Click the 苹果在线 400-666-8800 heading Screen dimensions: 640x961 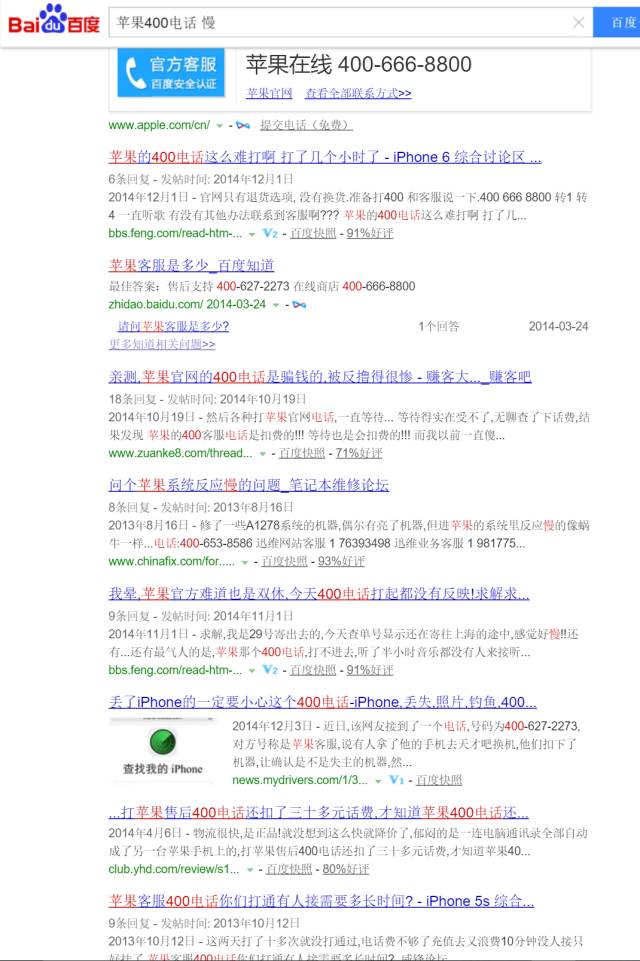(x=359, y=64)
